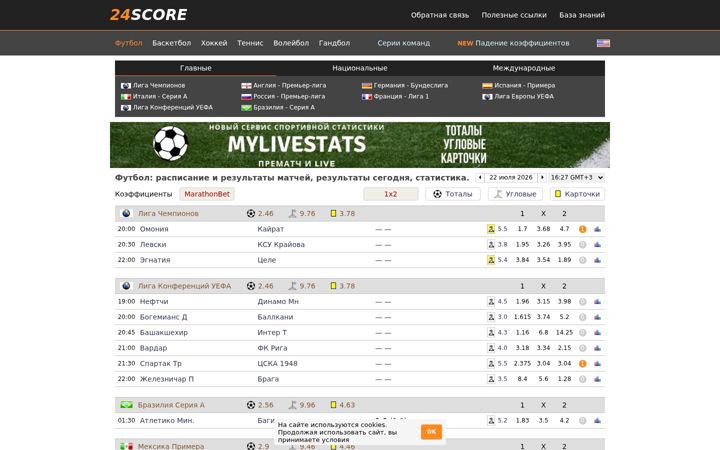
Task: Select Баскетбол in sports menu
Action: click(x=171, y=43)
